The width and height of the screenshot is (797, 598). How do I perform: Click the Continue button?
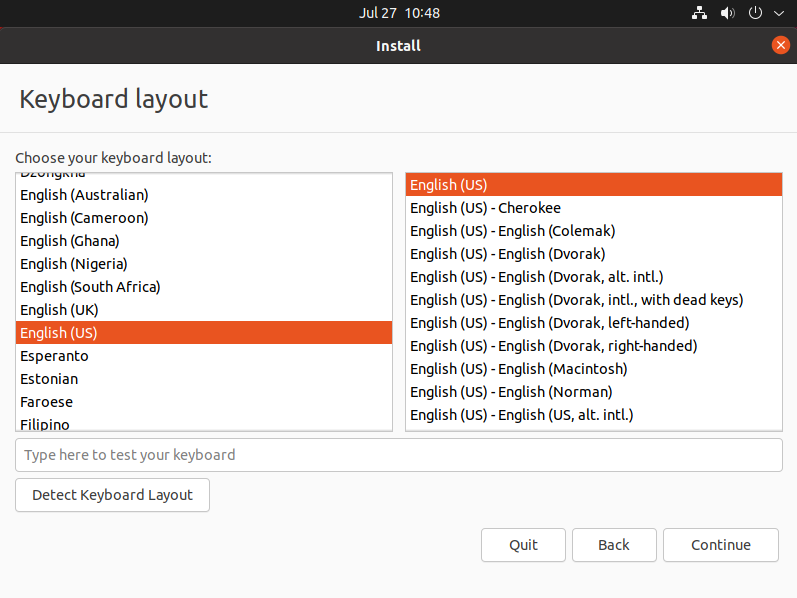(x=721, y=545)
